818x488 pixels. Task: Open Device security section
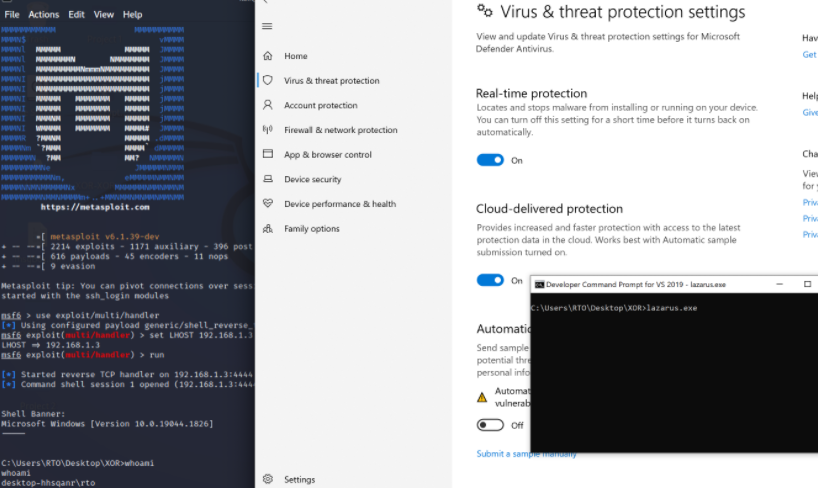tap(312, 179)
